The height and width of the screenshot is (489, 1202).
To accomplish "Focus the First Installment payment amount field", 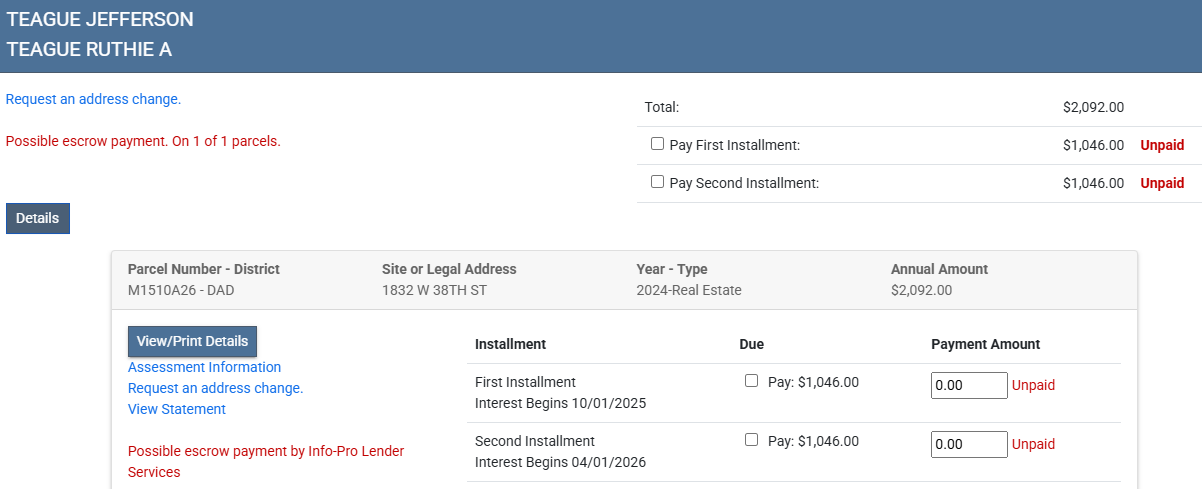I will pyautogui.click(x=968, y=385).
